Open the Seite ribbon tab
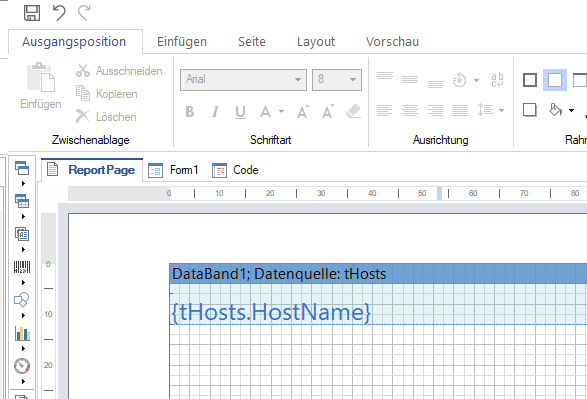 [x=252, y=42]
